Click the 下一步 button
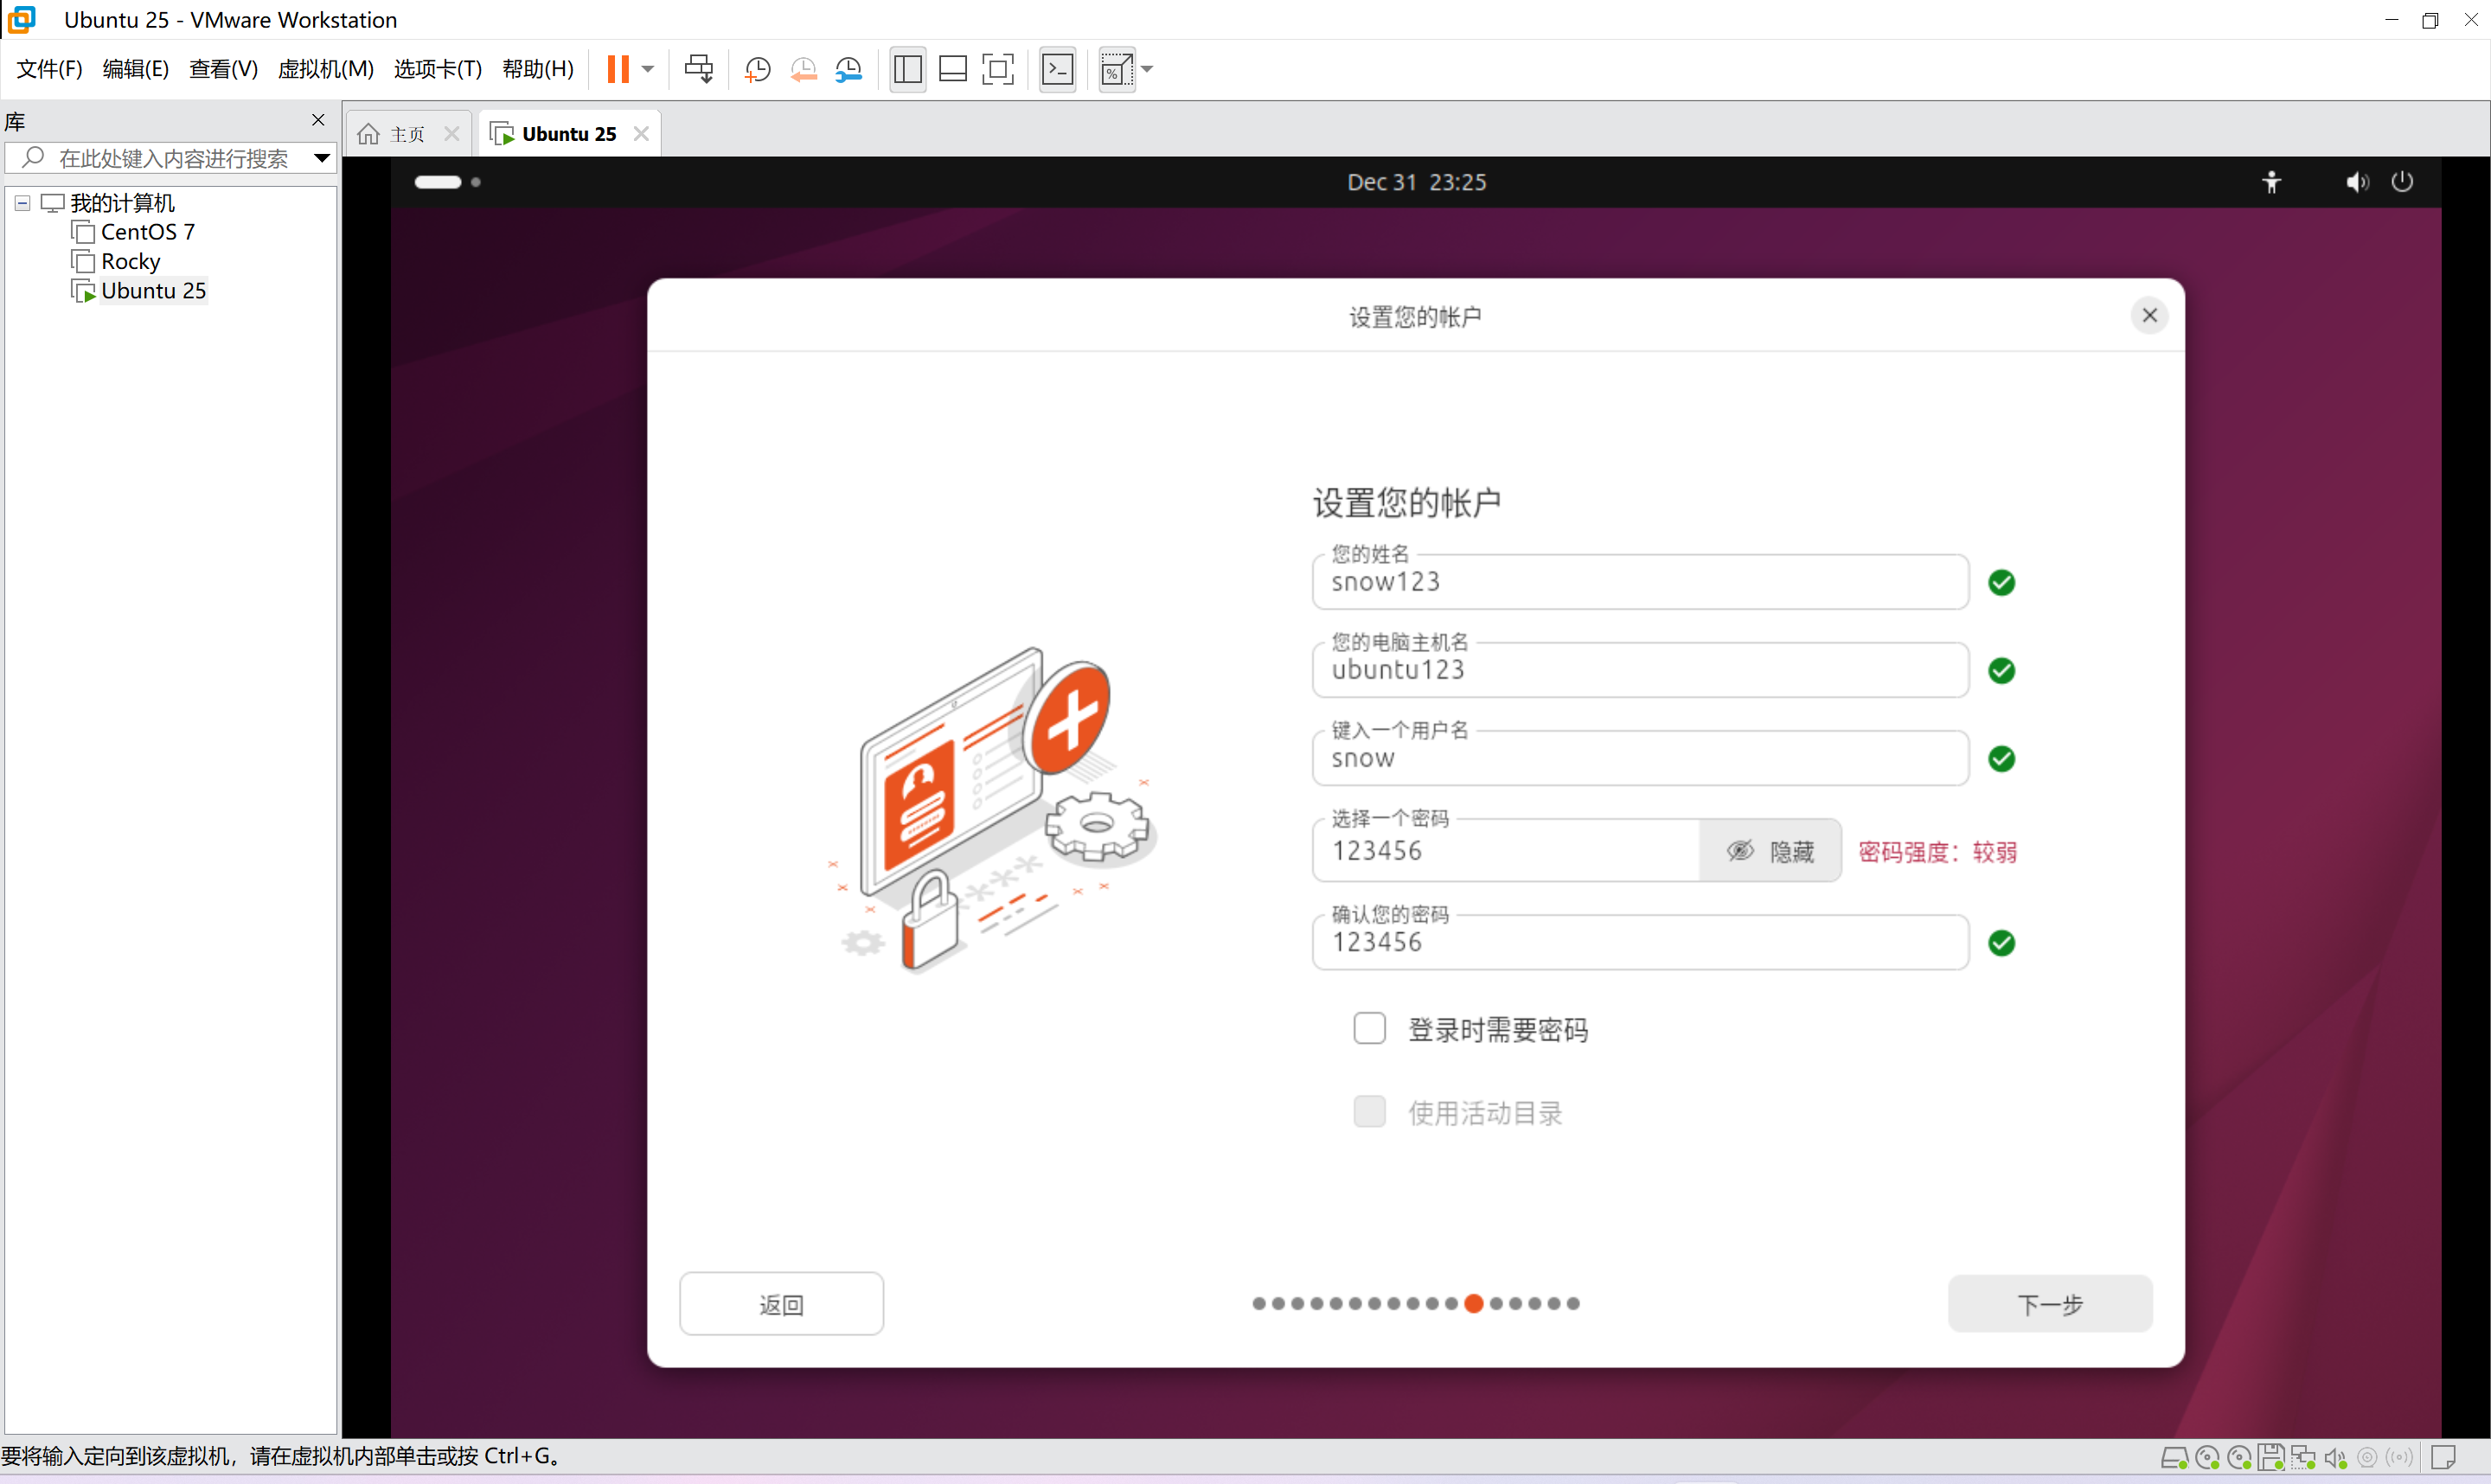 click(2049, 1303)
